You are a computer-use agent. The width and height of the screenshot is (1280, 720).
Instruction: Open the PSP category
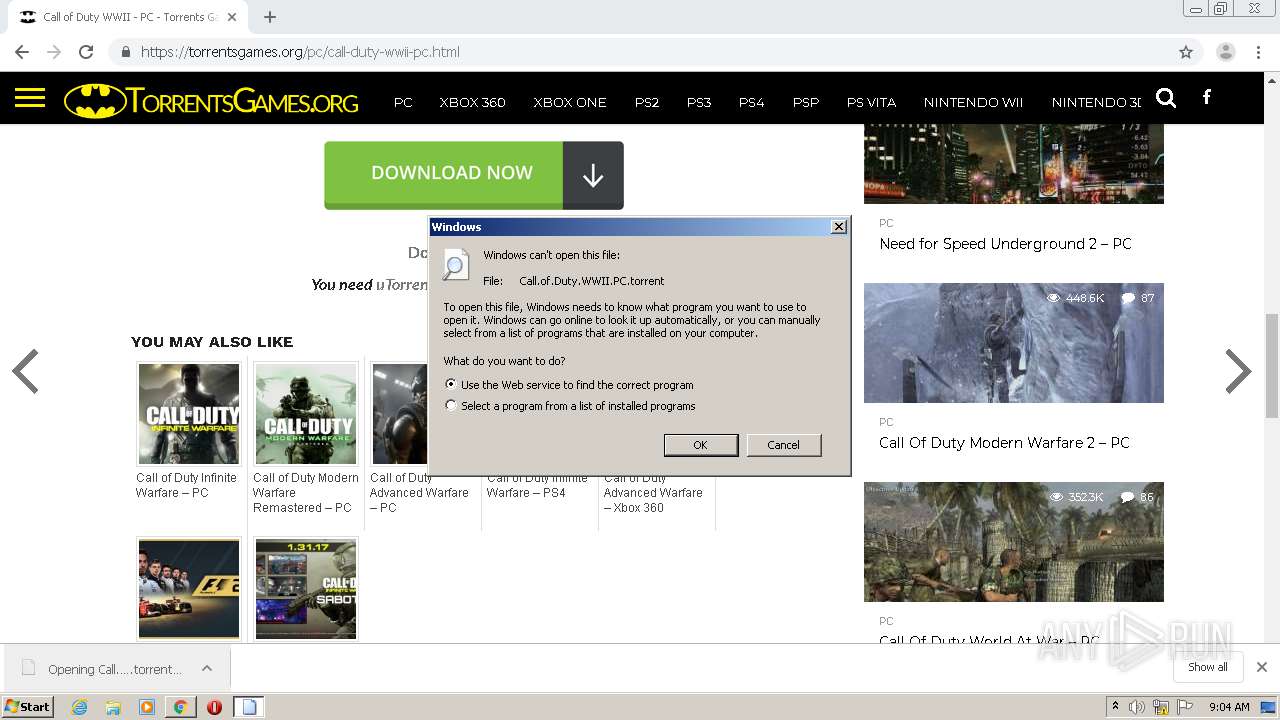[x=806, y=102]
